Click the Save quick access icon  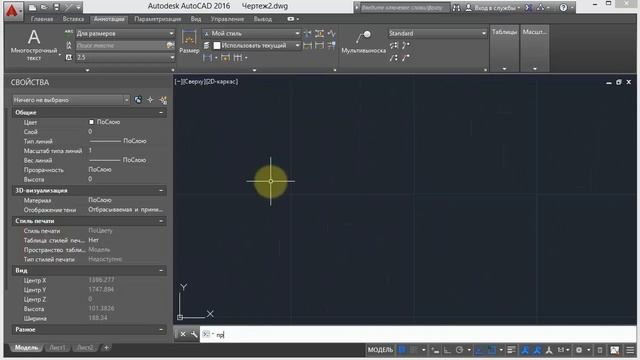point(56,7)
